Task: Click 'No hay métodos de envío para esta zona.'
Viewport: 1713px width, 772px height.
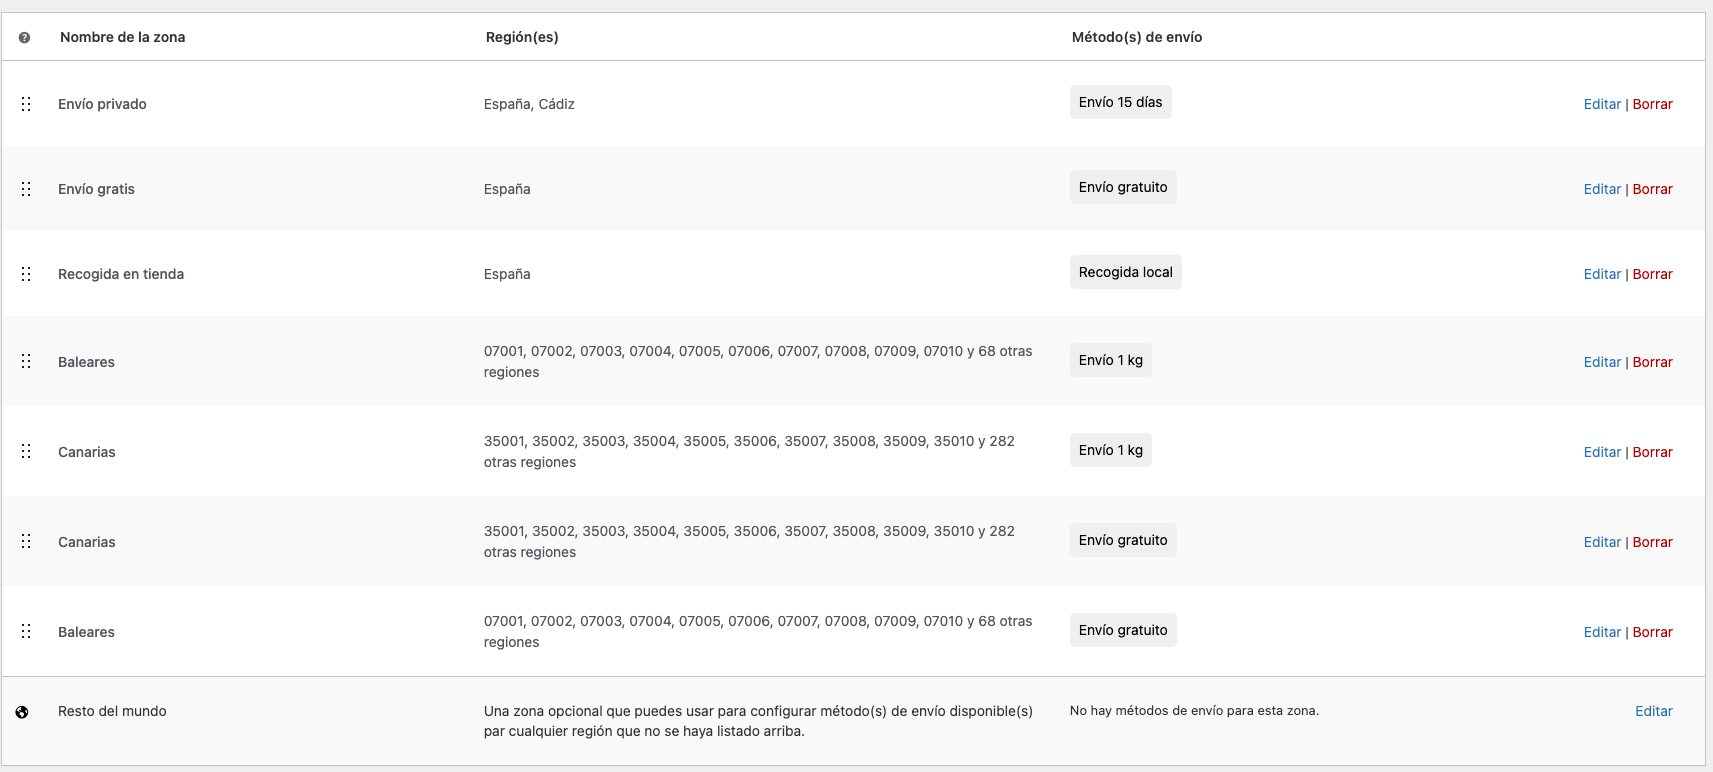Action: (1194, 711)
